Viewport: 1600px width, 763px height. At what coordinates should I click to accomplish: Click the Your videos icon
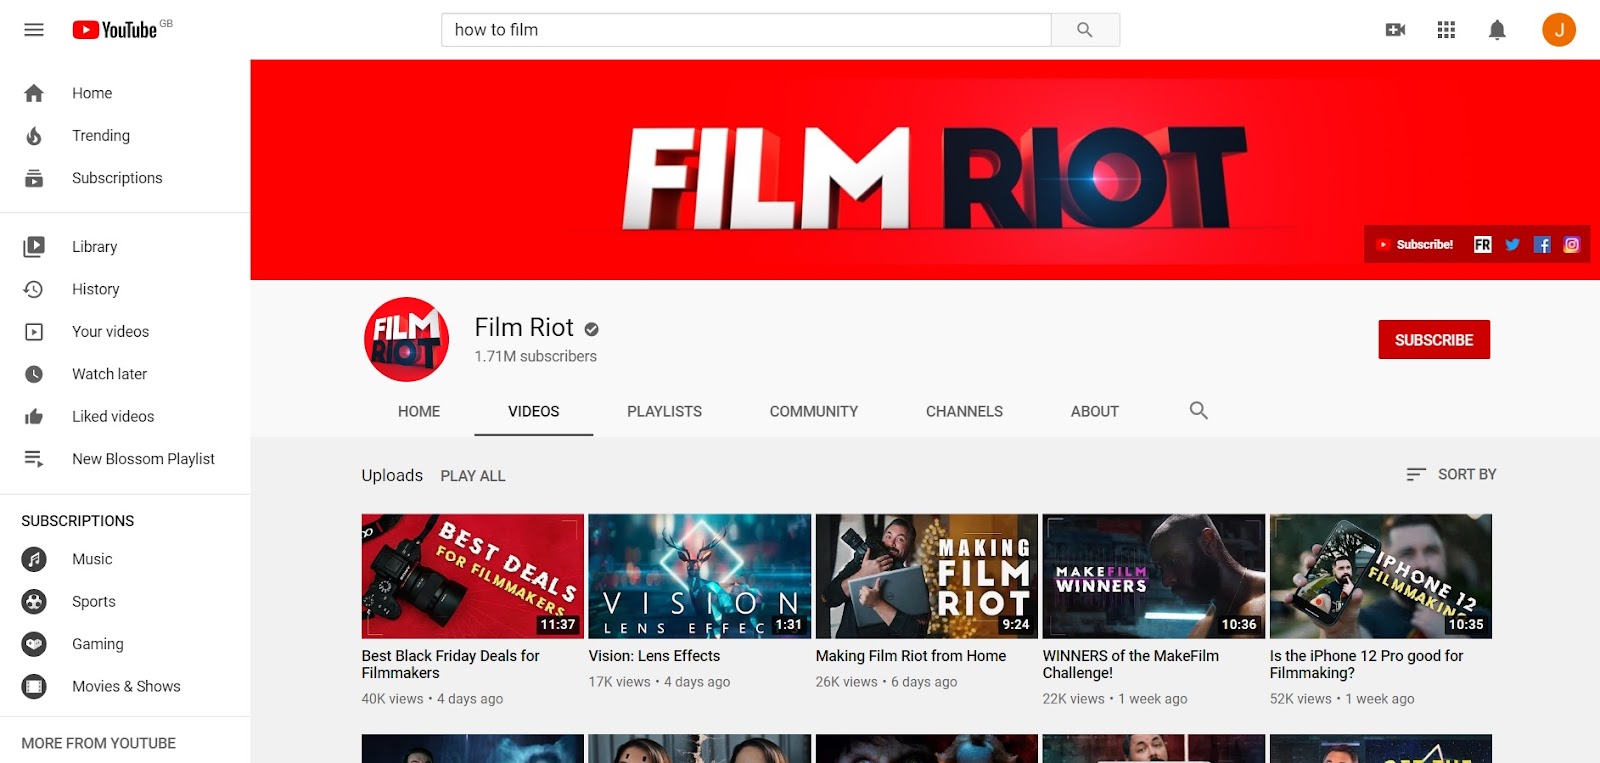coord(34,332)
